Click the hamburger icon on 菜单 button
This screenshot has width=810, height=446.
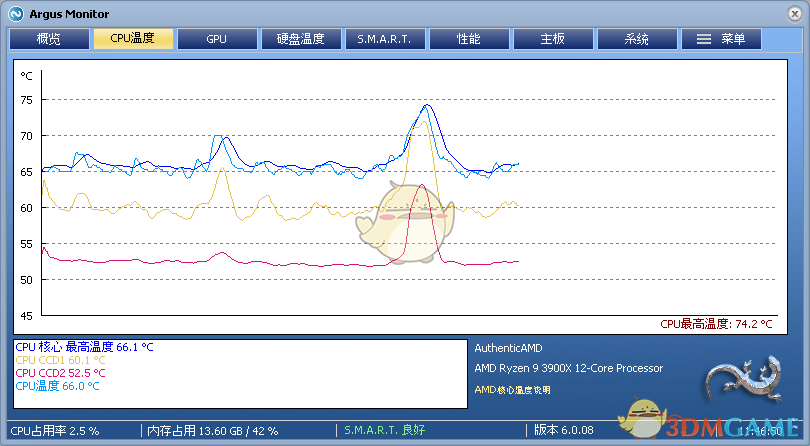(x=704, y=39)
